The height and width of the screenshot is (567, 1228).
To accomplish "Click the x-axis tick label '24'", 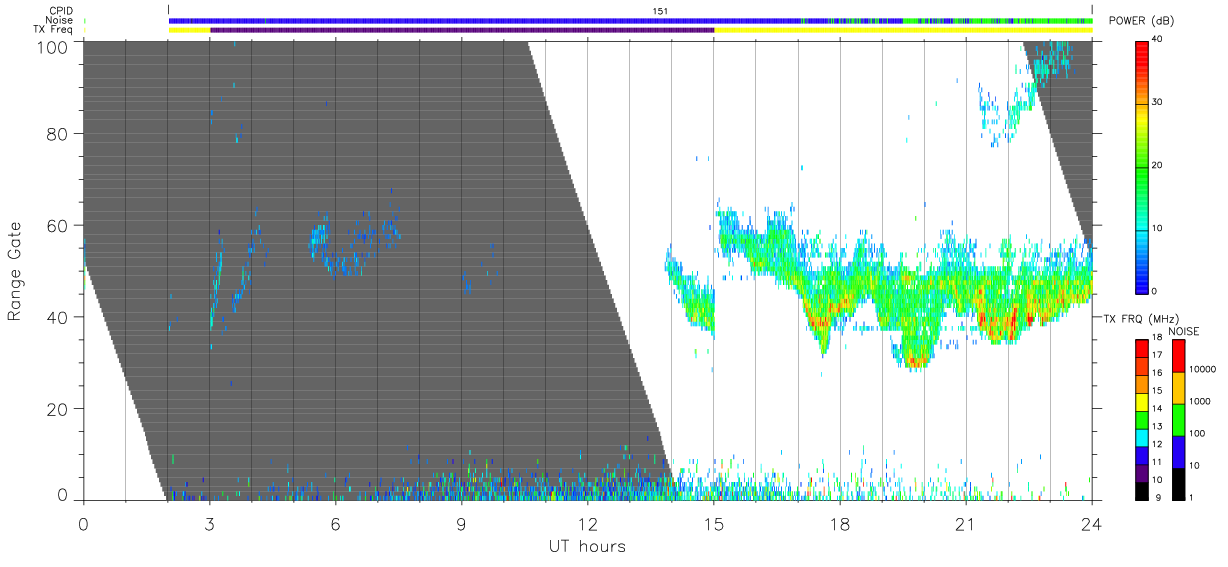I will [1092, 524].
